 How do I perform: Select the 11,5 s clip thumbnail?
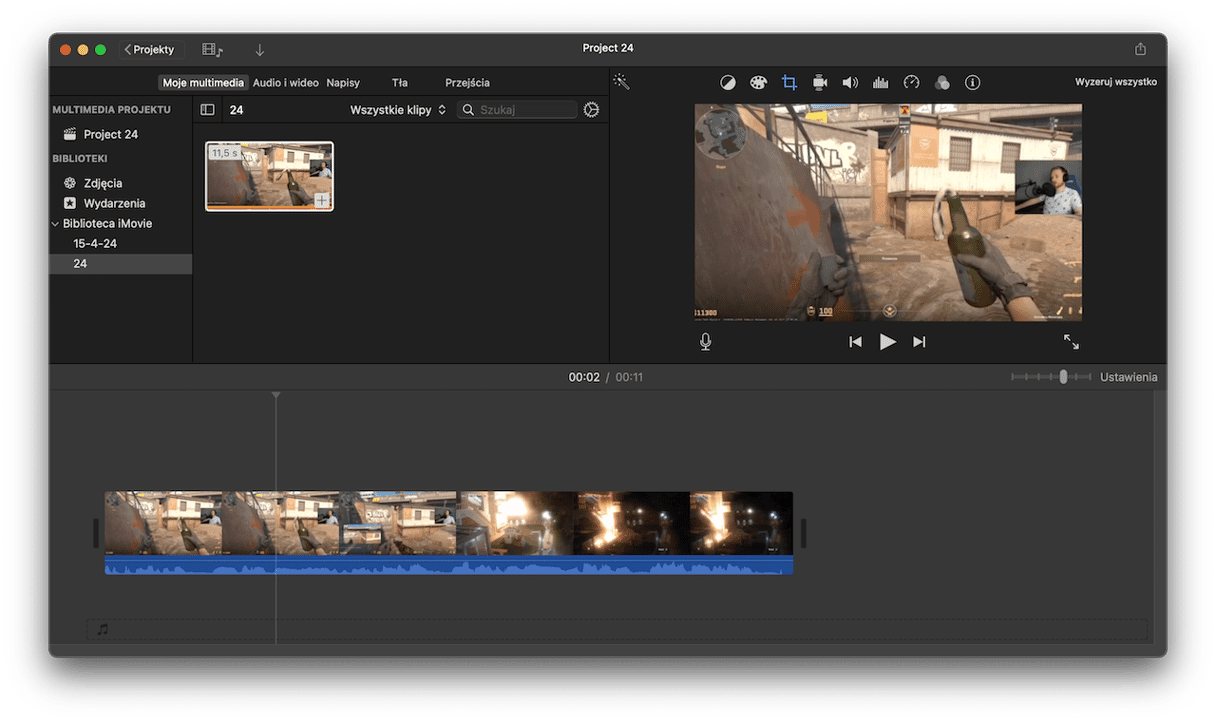(269, 176)
